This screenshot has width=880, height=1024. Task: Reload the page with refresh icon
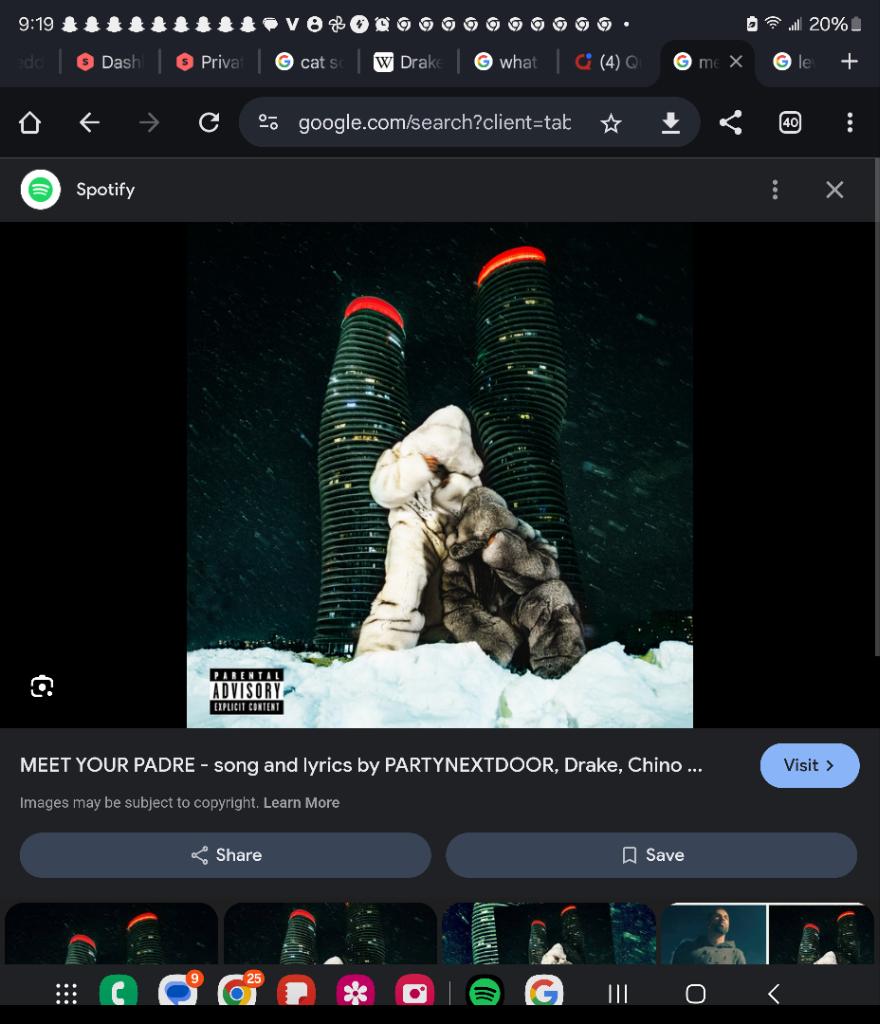tap(209, 122)
